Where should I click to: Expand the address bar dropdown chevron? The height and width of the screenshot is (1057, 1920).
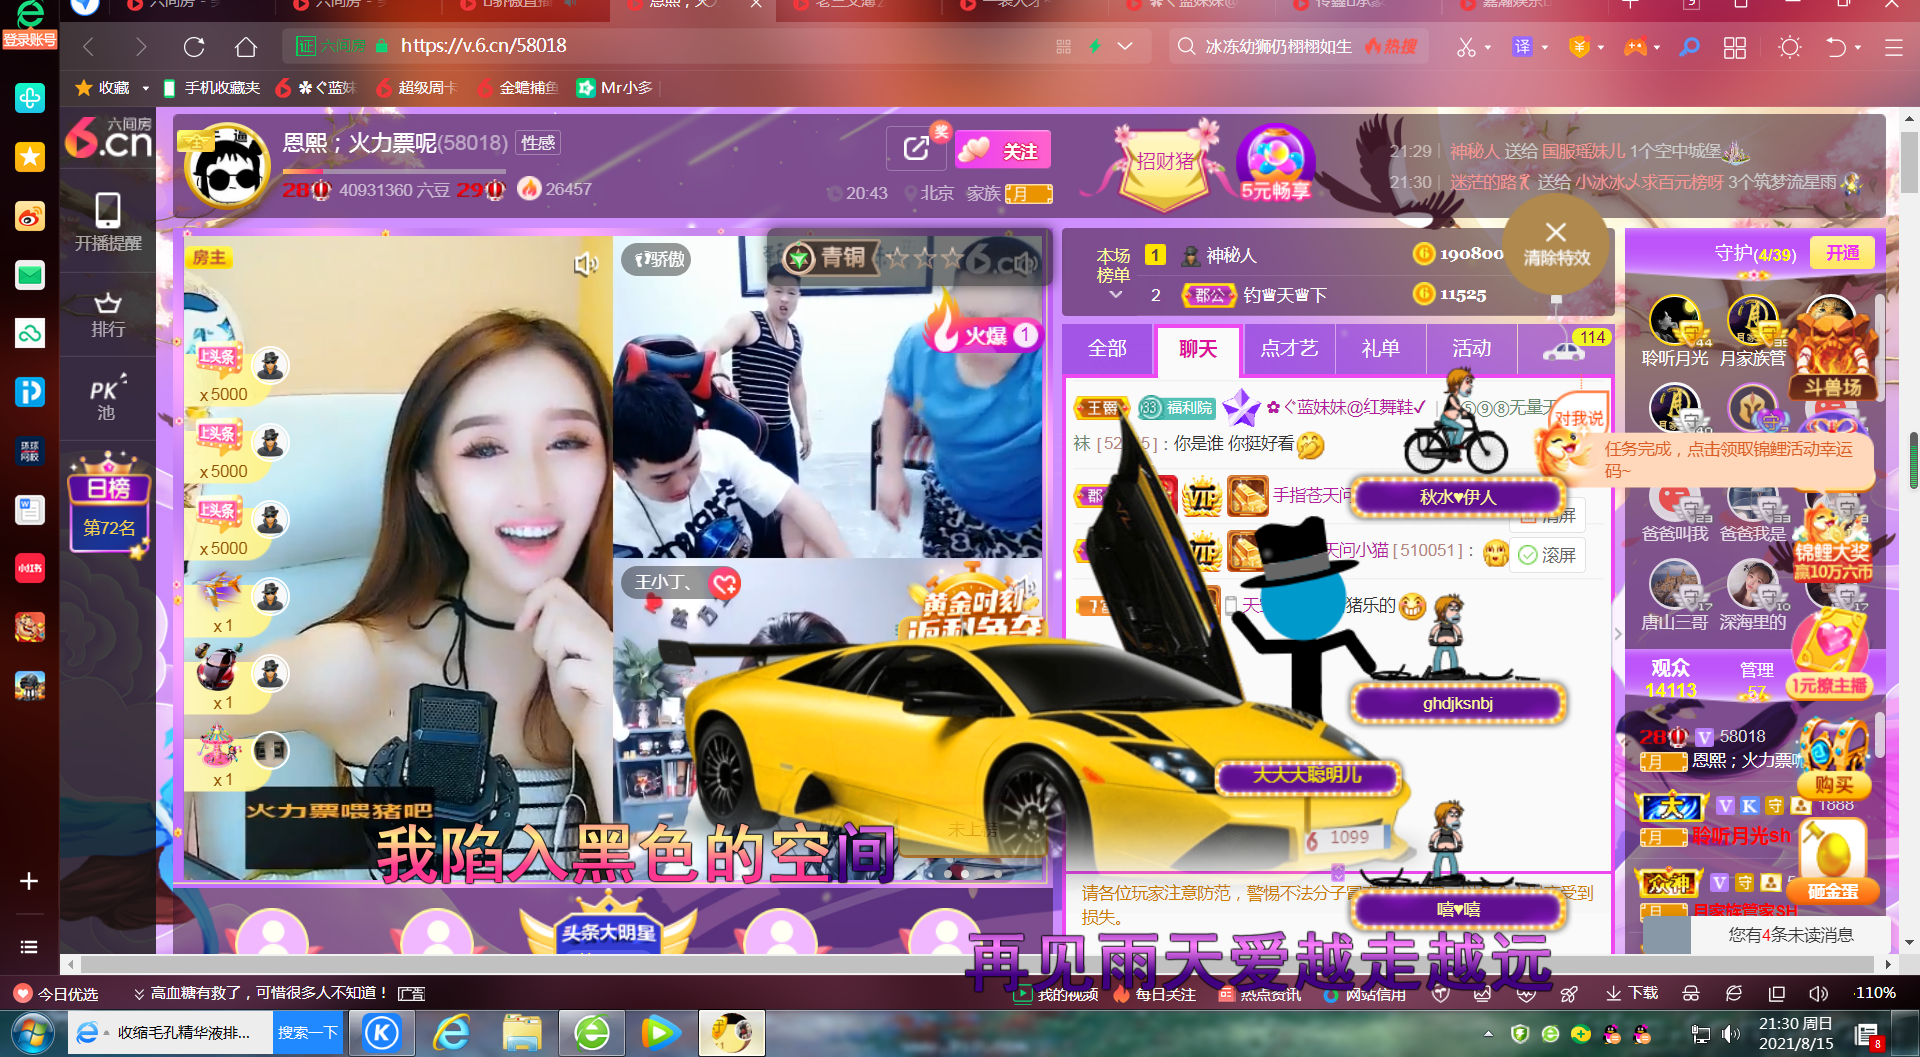1125,46
